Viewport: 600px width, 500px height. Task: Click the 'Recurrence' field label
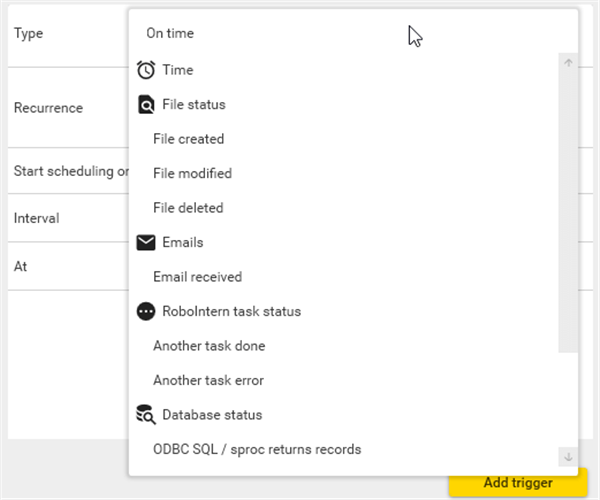(48, 107)
